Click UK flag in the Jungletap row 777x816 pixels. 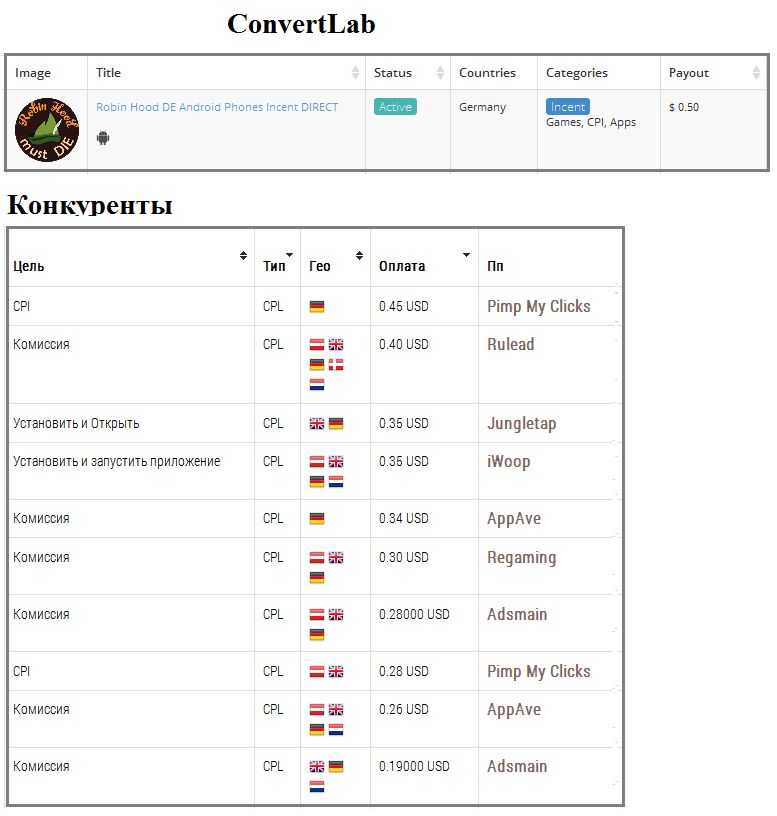tap(317, 424)
